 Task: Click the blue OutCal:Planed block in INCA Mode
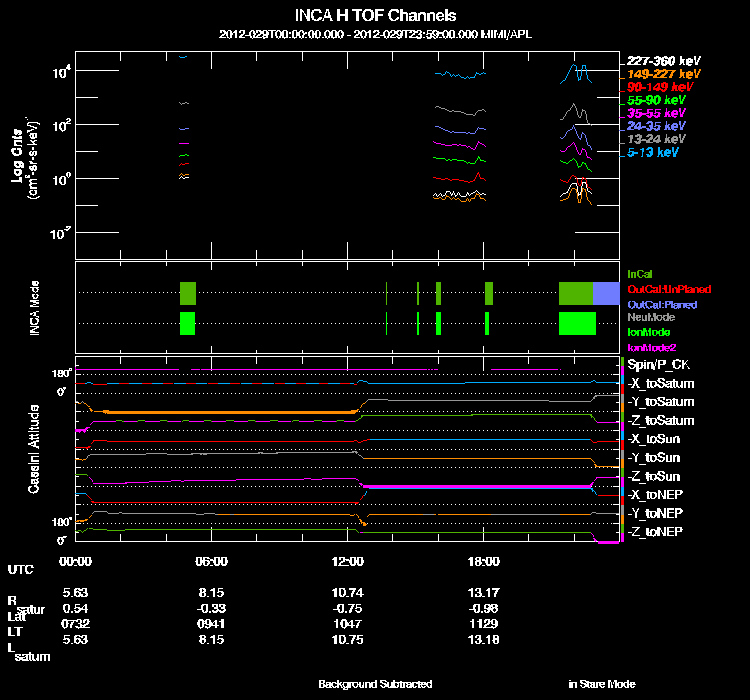(x=607, y=293)
